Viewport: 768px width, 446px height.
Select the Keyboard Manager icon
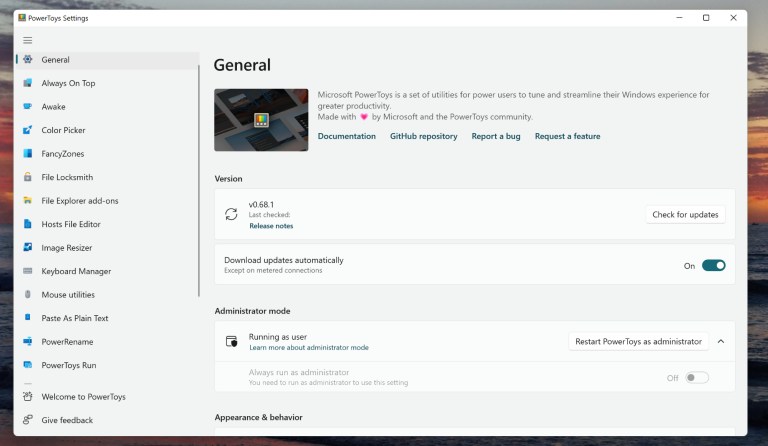point(28,271)
